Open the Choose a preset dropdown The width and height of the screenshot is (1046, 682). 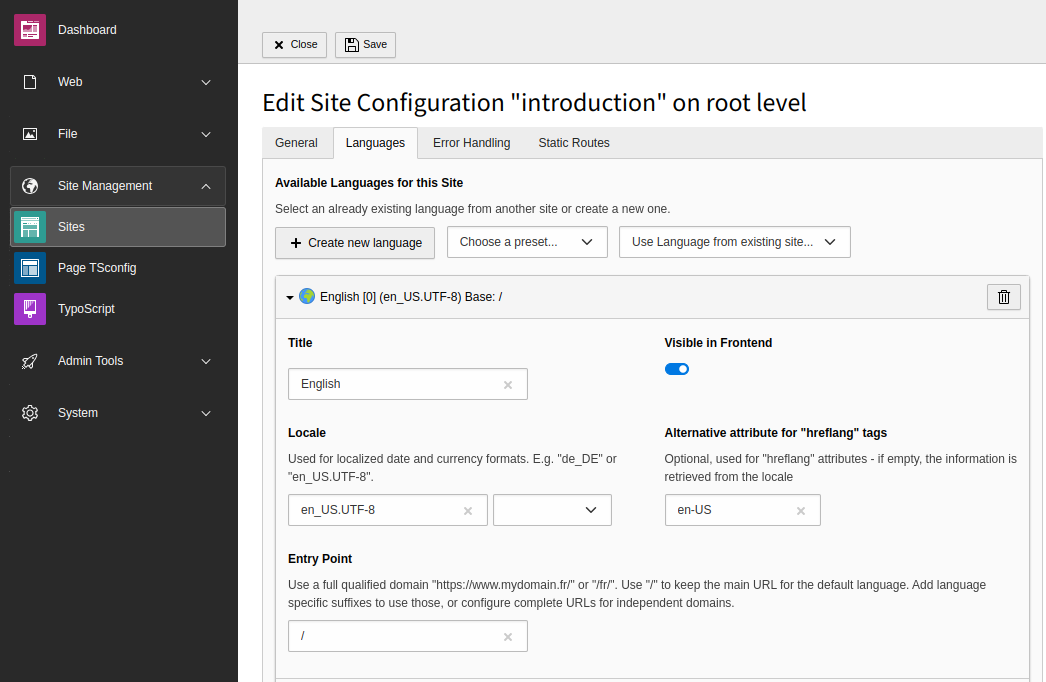click(x=527, y=242)
